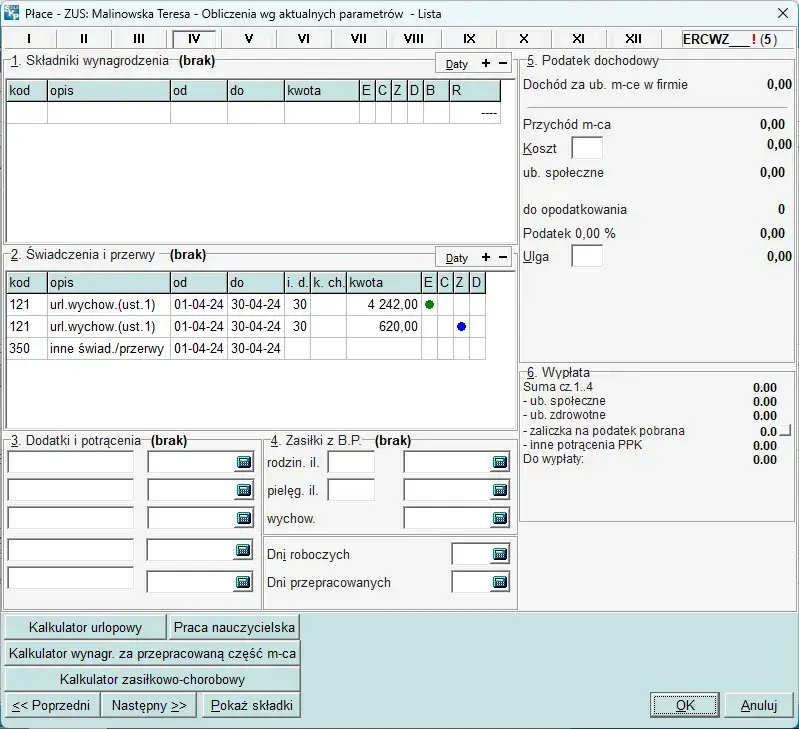Click the calculator icon for rodzin. il.
This screenshot has height=729, width=799.
point(500,462)
